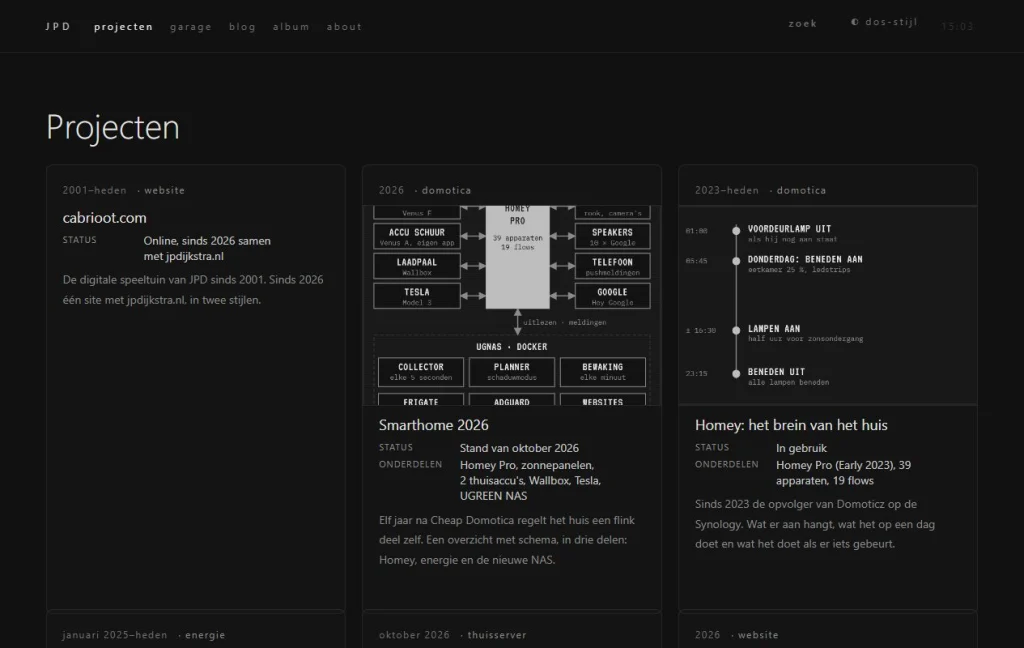Click the GOOGLE box in diagram
This screenshot has width=1024, height=648.
click(x=613, y=296)
